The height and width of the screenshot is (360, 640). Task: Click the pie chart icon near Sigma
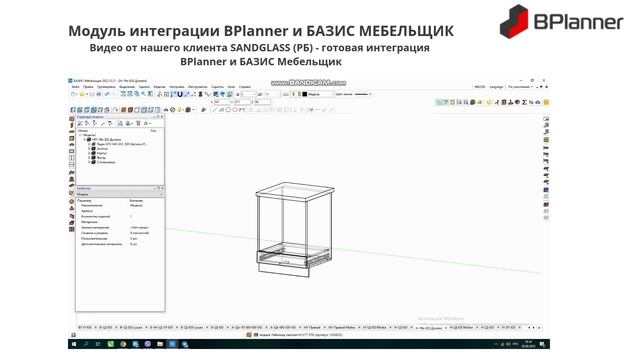point(517,102)
